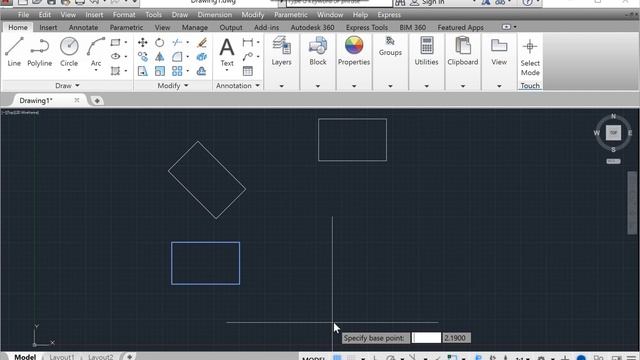Open the View panel button

click(499, 51)
